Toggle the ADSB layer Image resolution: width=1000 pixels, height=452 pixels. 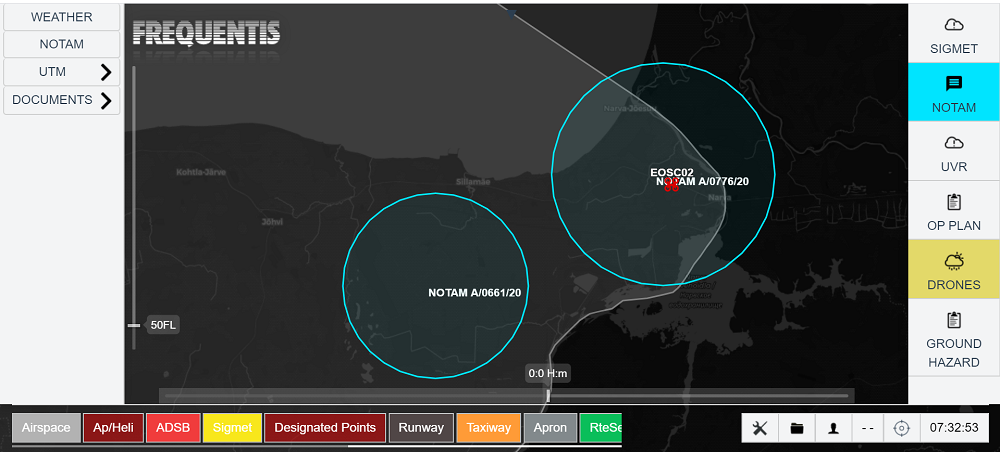[x=173, y=428]
